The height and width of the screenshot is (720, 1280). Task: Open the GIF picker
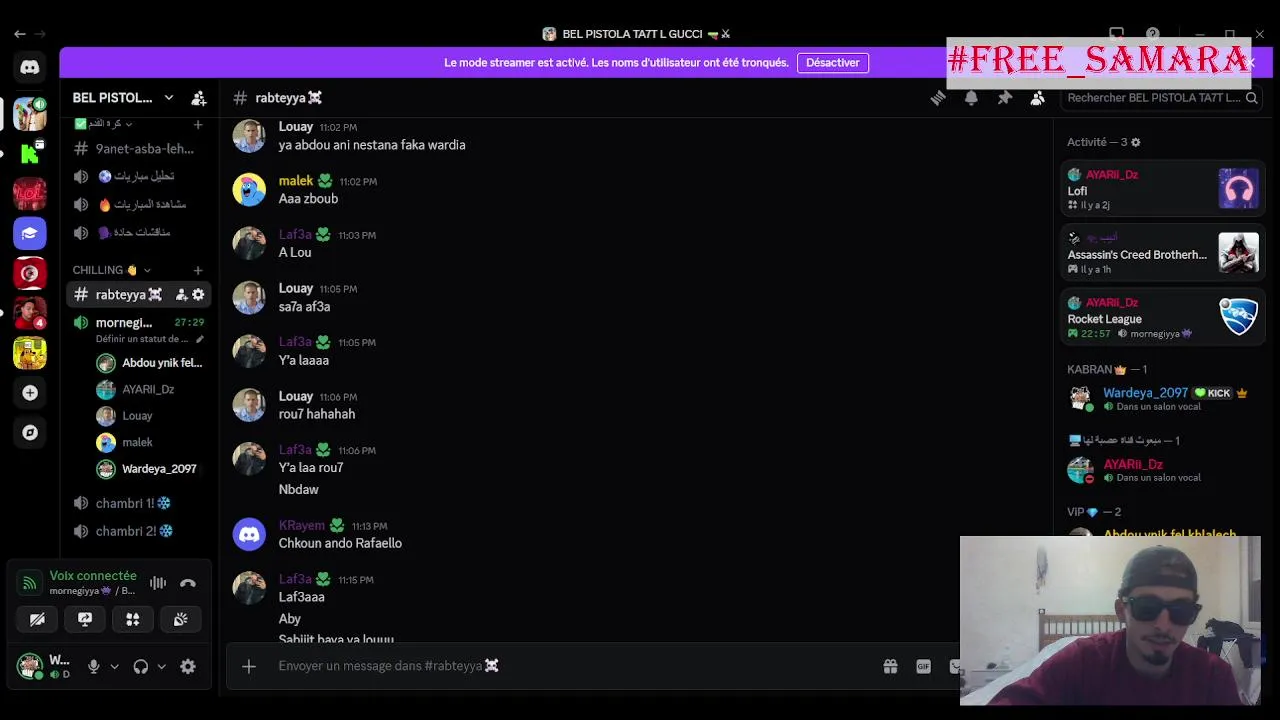(x=923, y=666)
